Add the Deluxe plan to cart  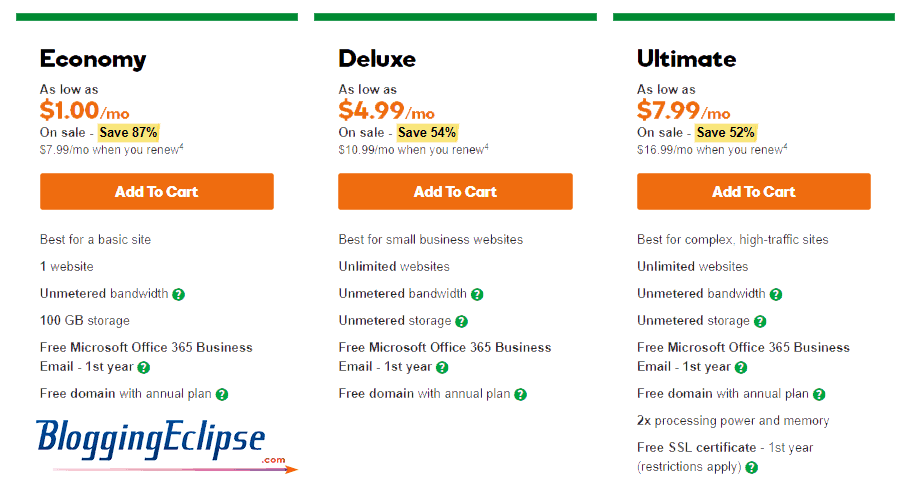click(455, 191)
